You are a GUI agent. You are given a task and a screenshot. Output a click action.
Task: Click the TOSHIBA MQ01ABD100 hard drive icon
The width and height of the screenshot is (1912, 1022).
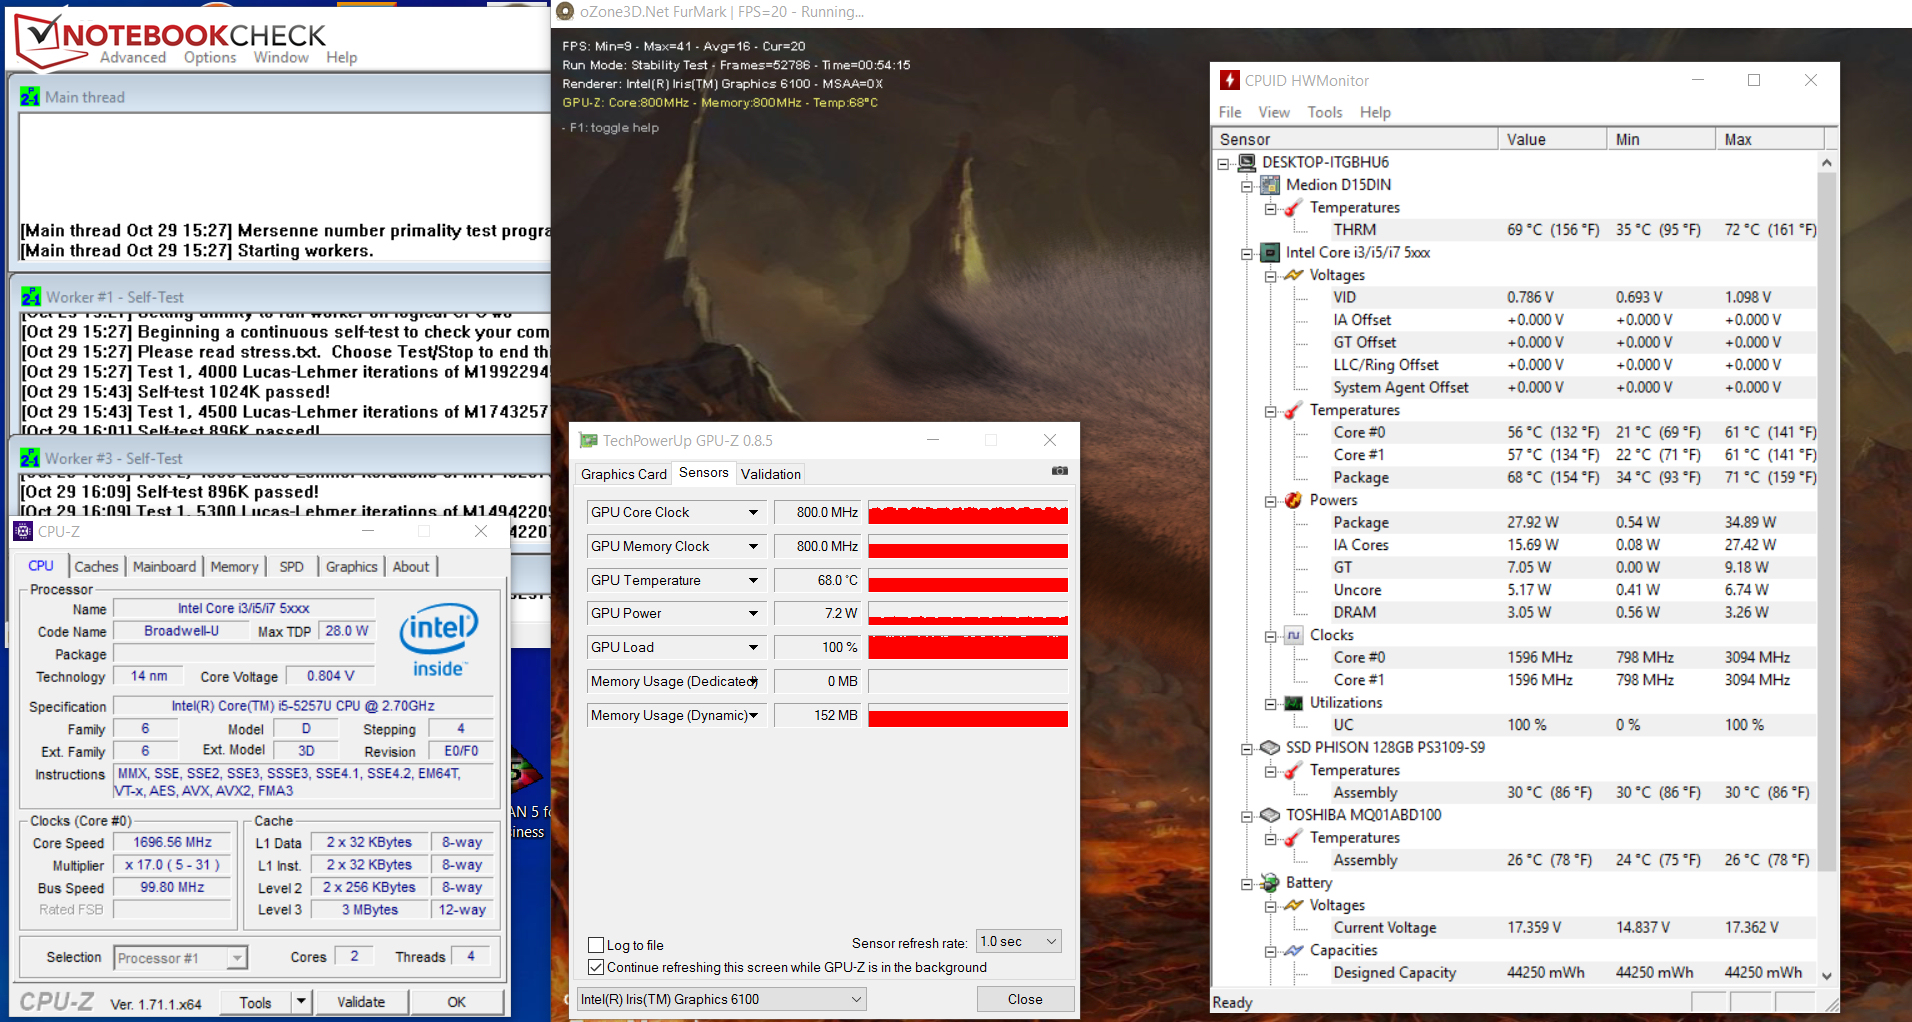point(1270,815)
